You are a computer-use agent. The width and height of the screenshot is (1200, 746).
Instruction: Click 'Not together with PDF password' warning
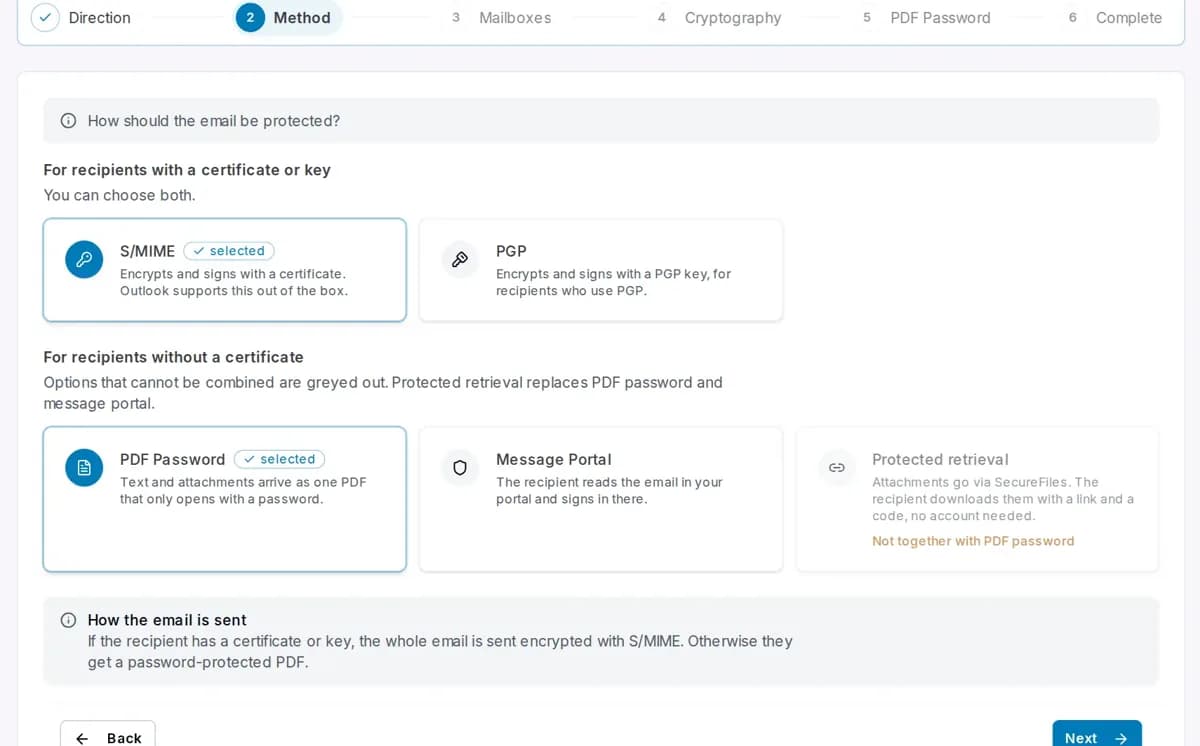tap(973, 541)
